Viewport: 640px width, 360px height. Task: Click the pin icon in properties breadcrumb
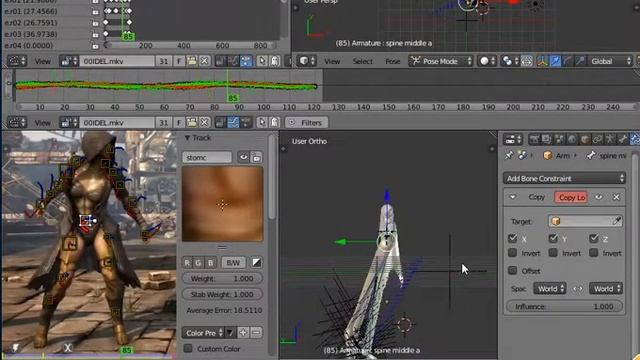pyautogui.click(x=509, y=156)
